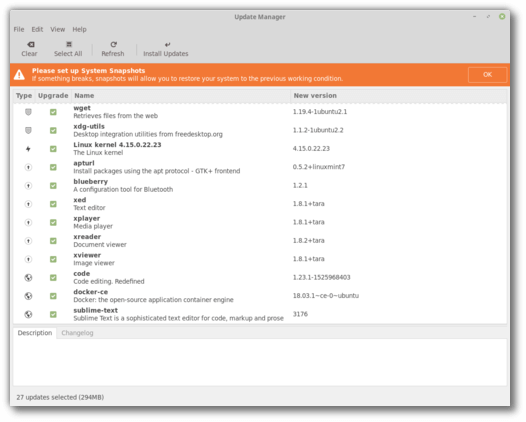Uncheck the wget upgrade checkbox
This screenshot has height=422, width=526.
53,112
